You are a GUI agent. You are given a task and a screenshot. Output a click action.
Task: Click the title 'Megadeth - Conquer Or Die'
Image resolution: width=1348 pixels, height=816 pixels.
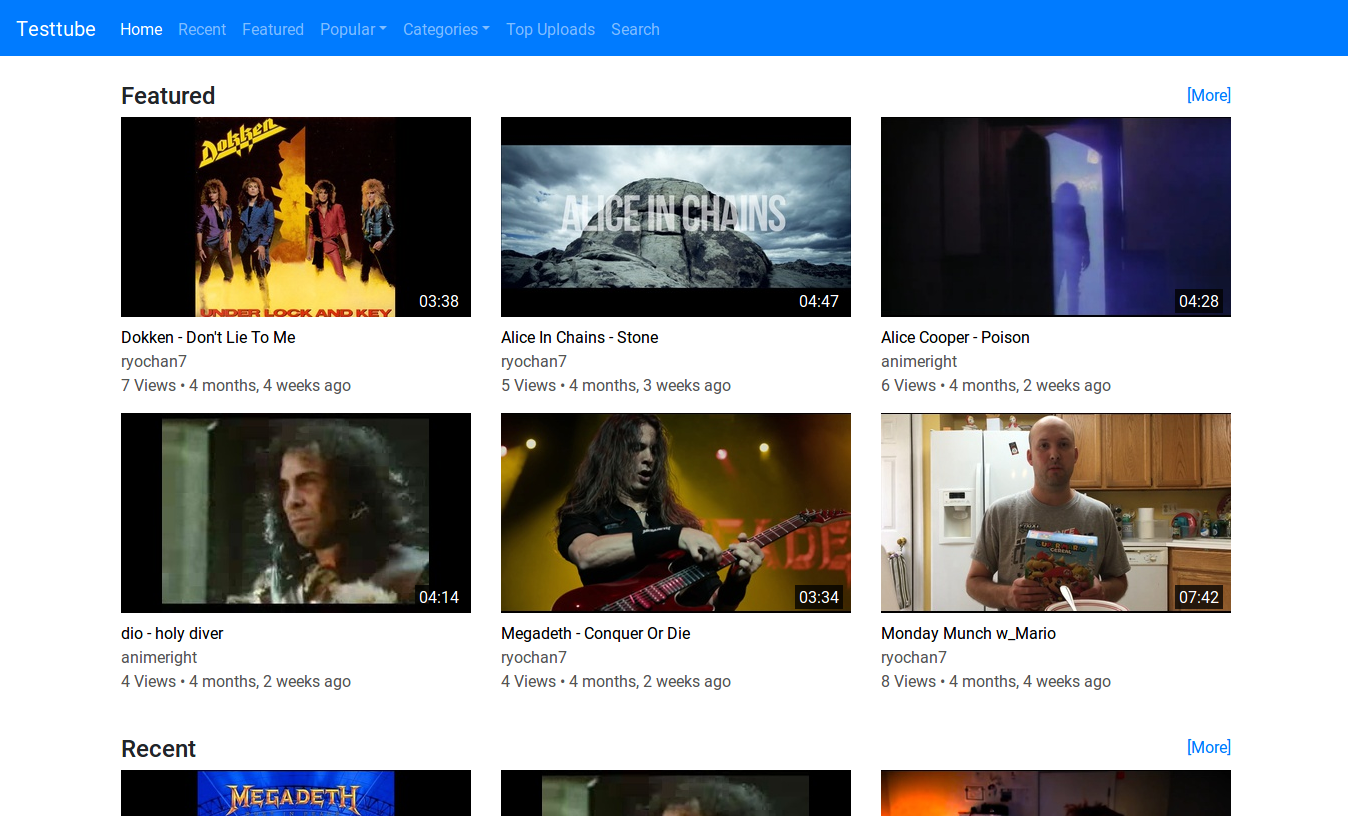click(596, 633)
